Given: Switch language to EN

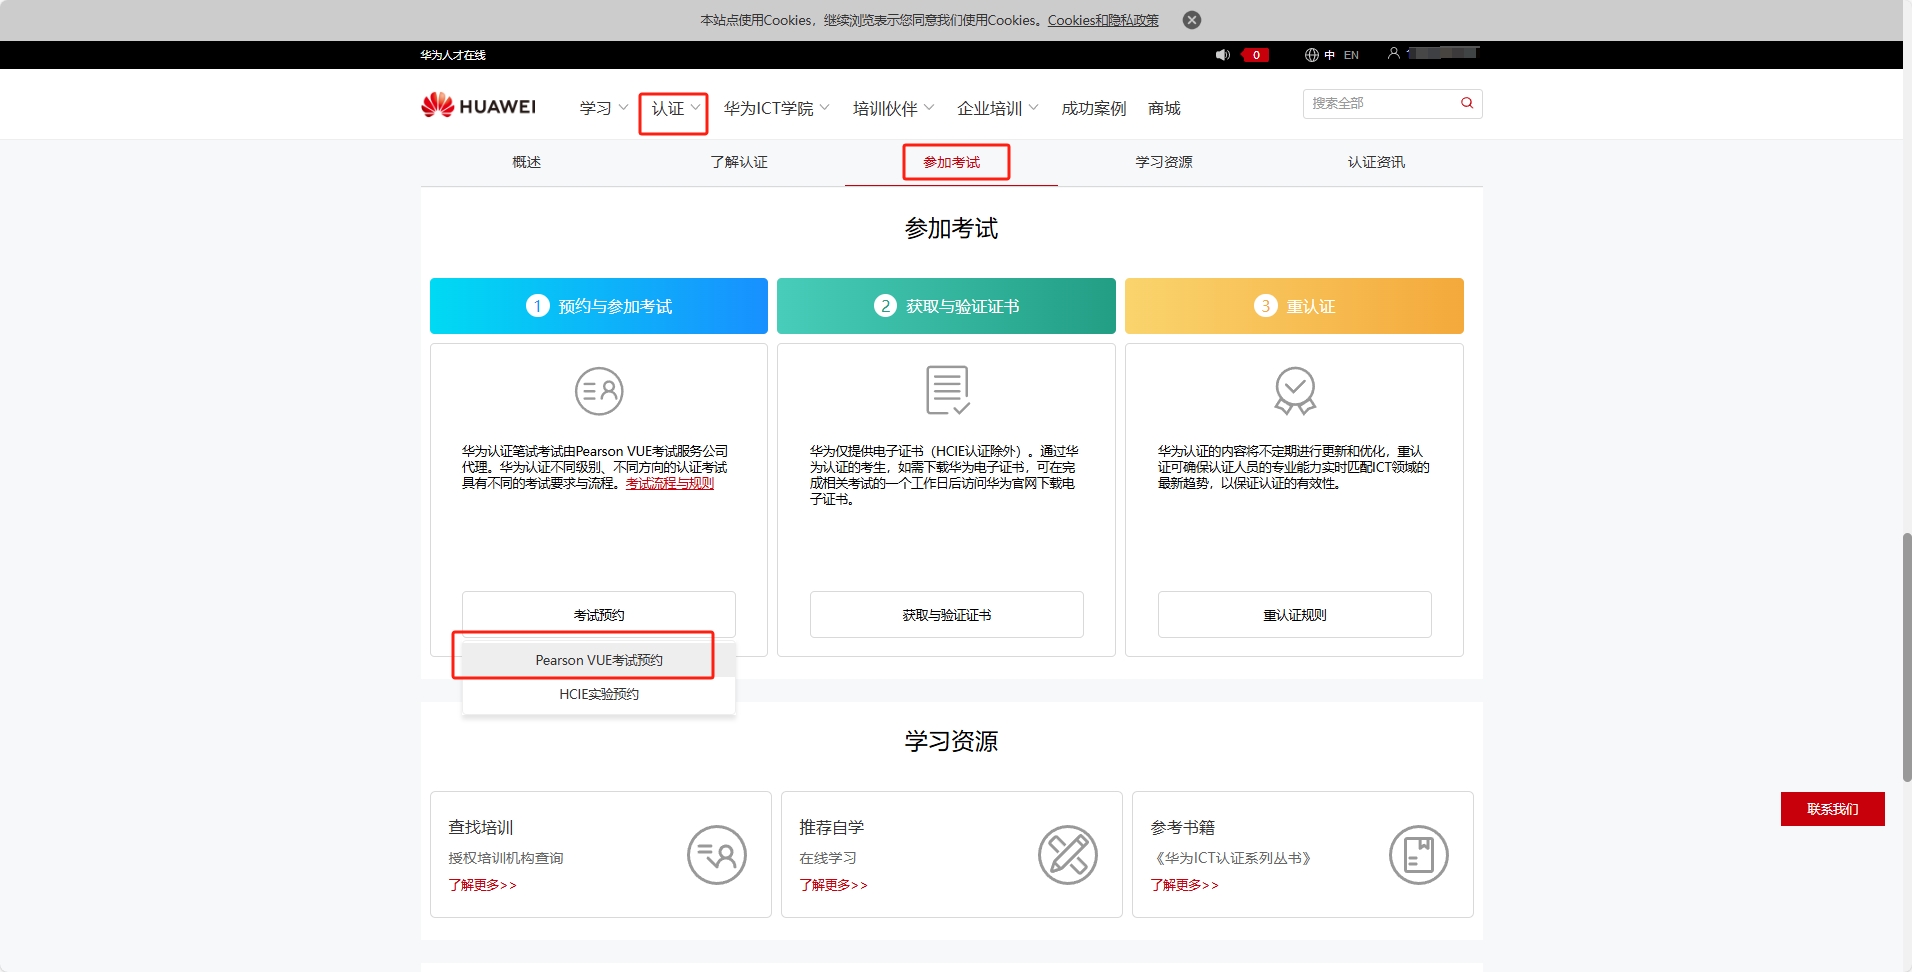Looking at the screenshot, I should [1351, 55].
